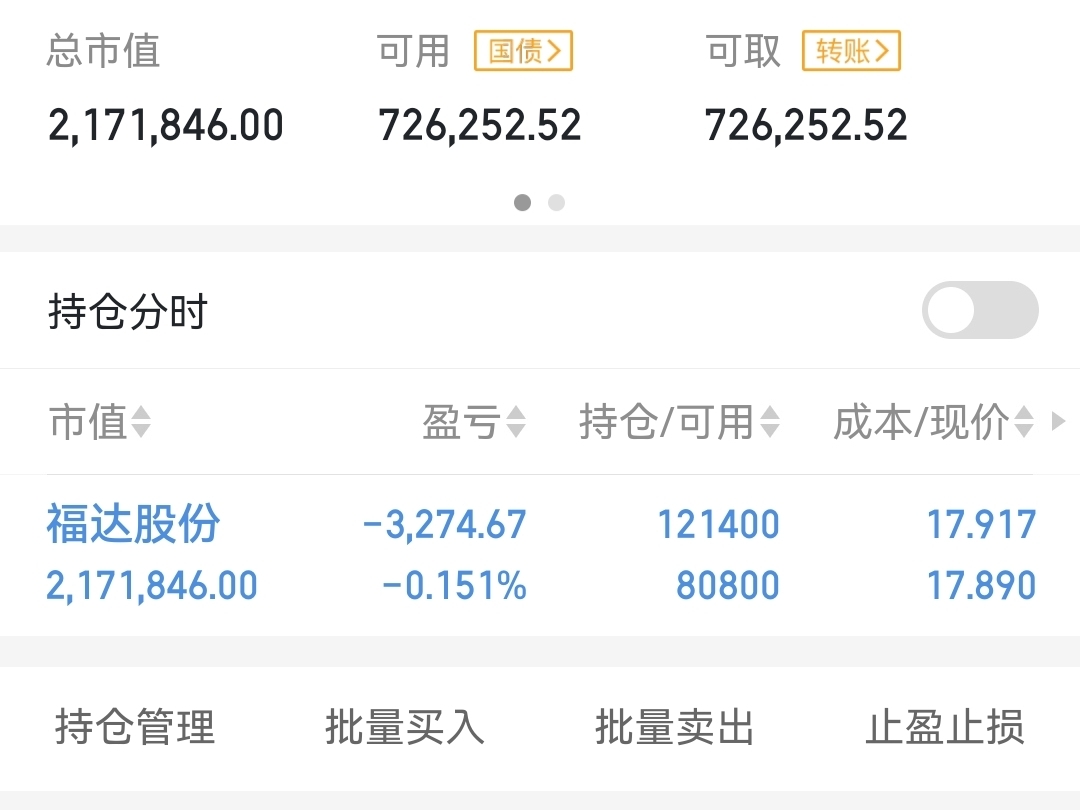This screenshot has width=1080, height=810.
Task: Select the 总市值 value 2,171,846.00 at top
Action: (x=166, y=125)
